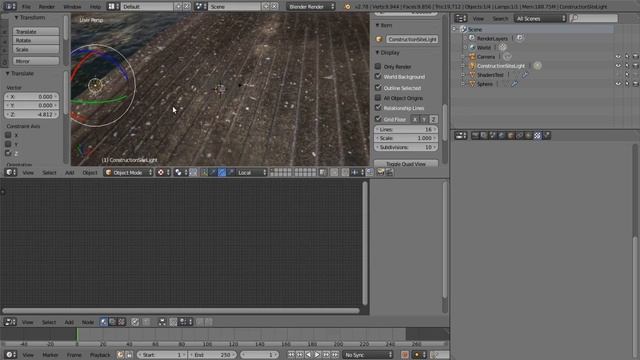Viewport: 640px width, 360px height.
Task: Click the Scale button
Action: click(x=36, y=49)
